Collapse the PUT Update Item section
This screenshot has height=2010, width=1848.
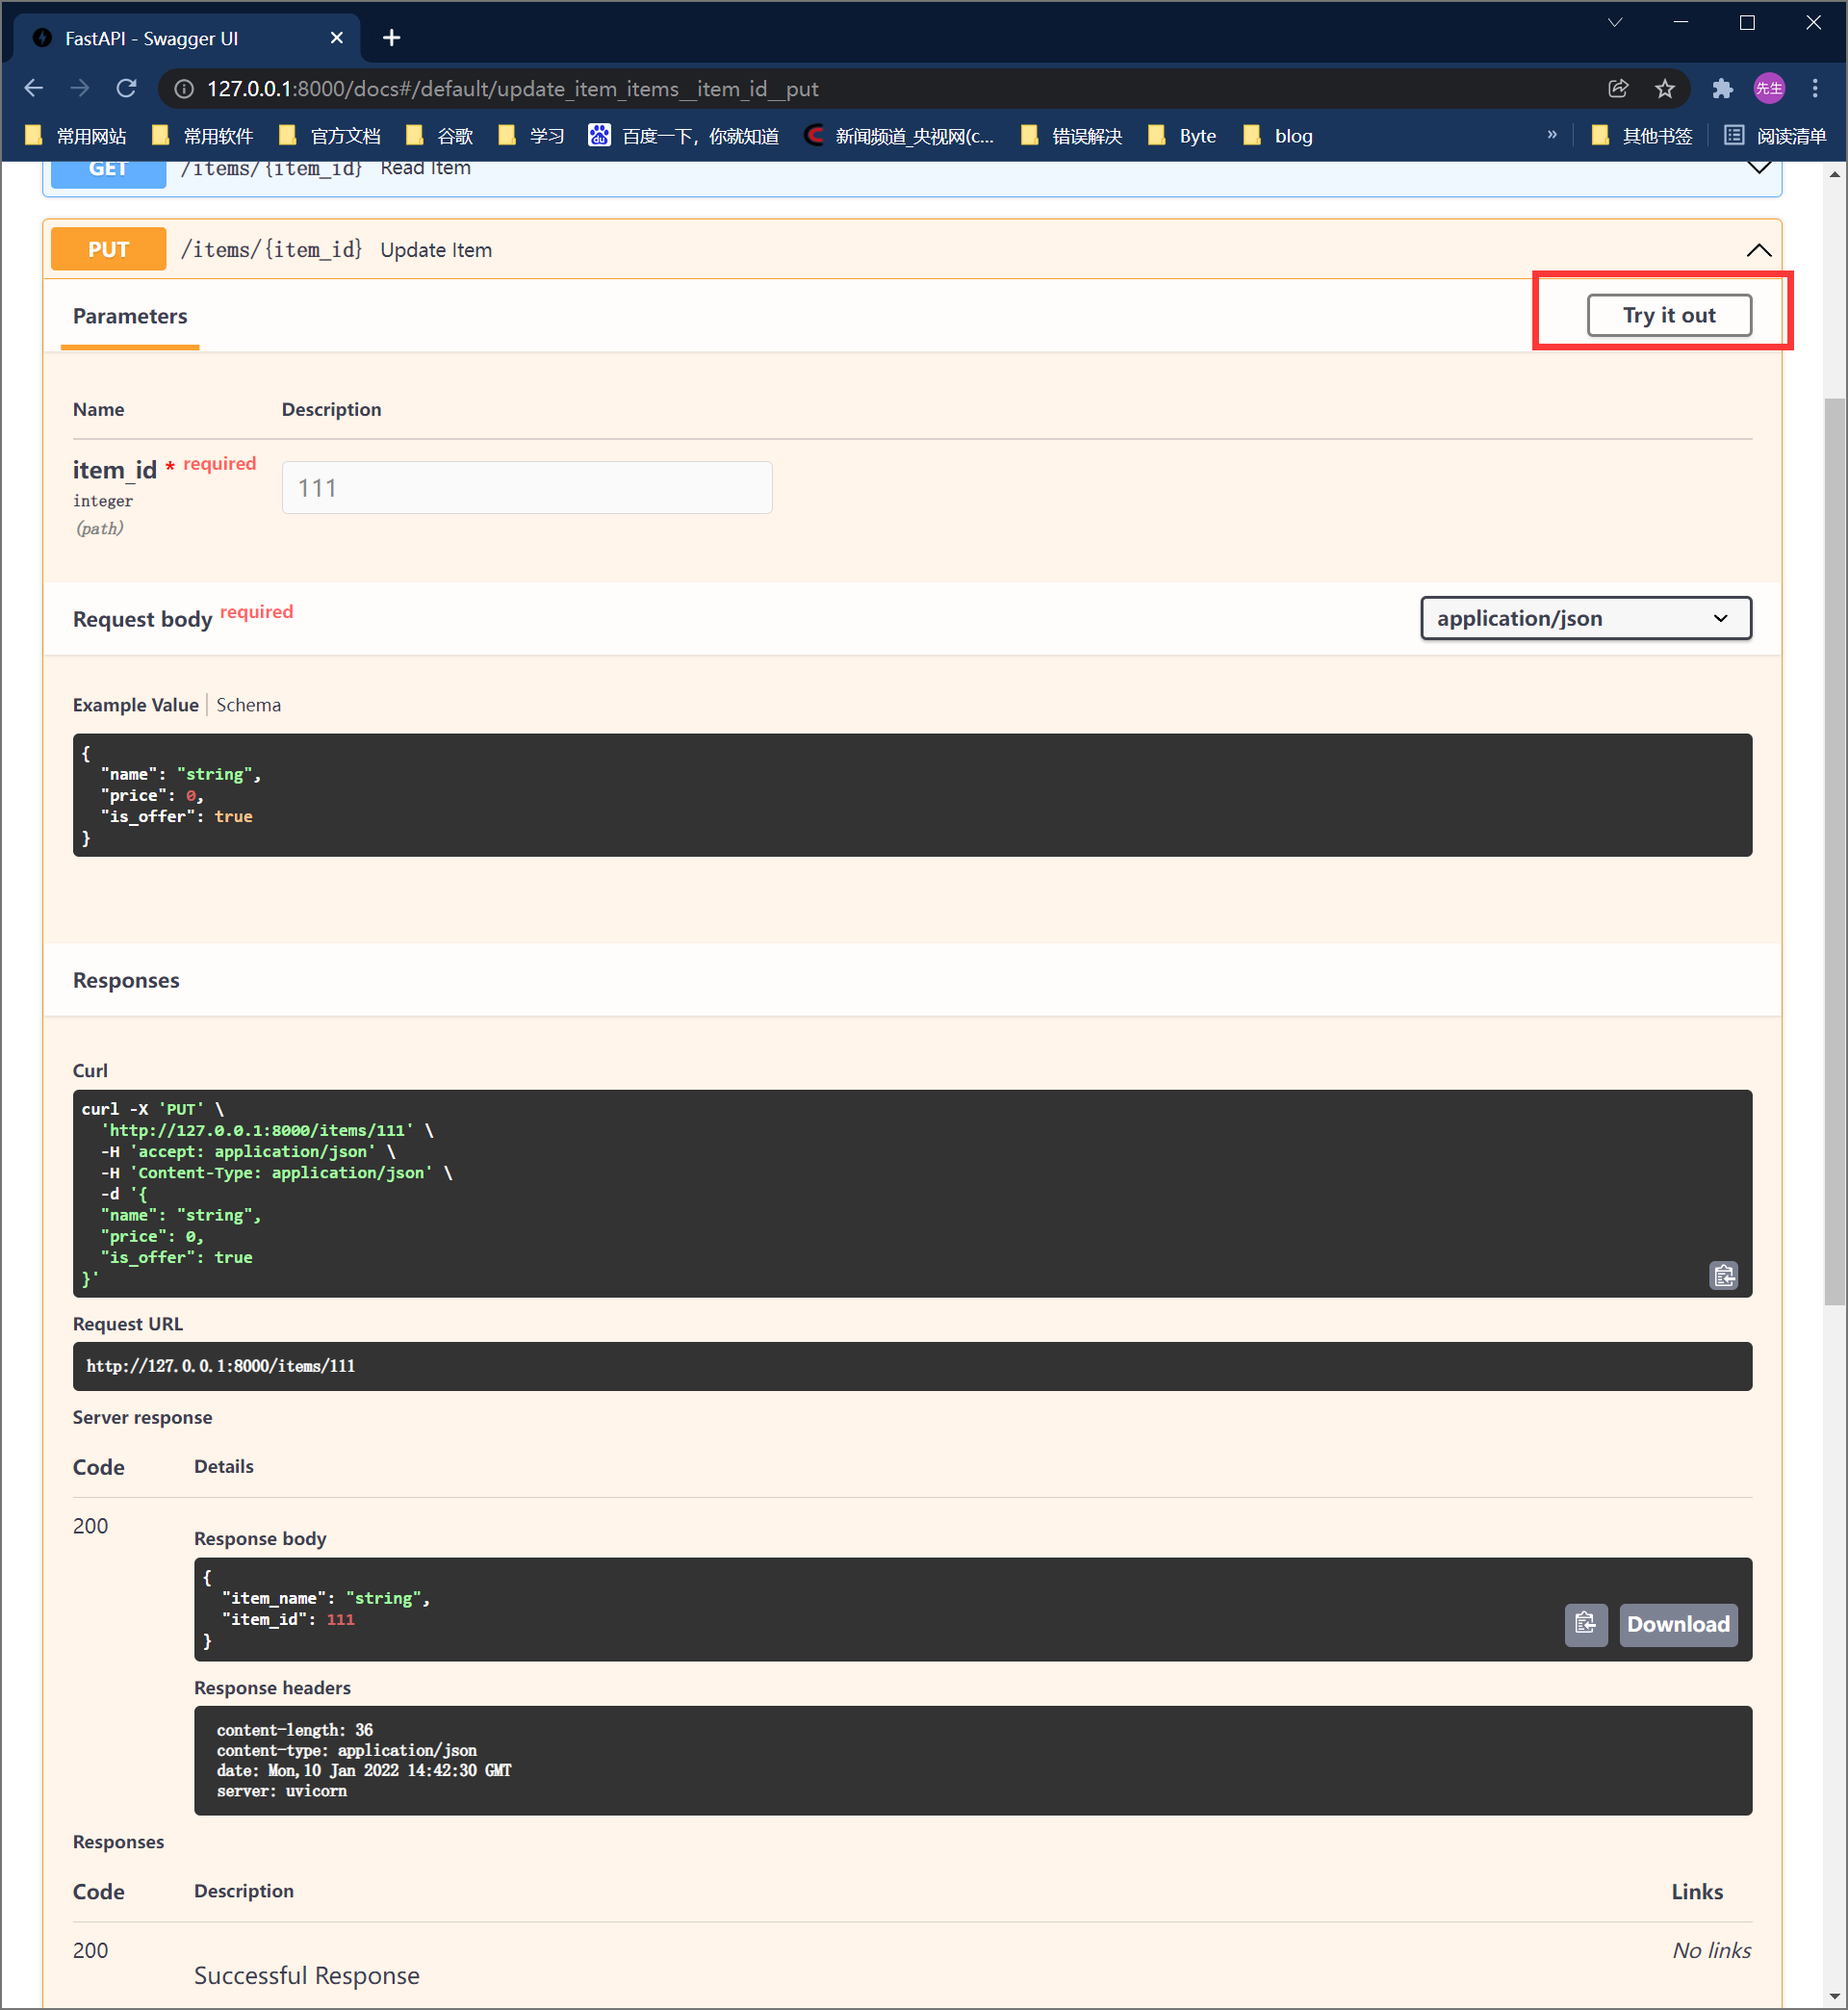click(x=1758, y=250)
